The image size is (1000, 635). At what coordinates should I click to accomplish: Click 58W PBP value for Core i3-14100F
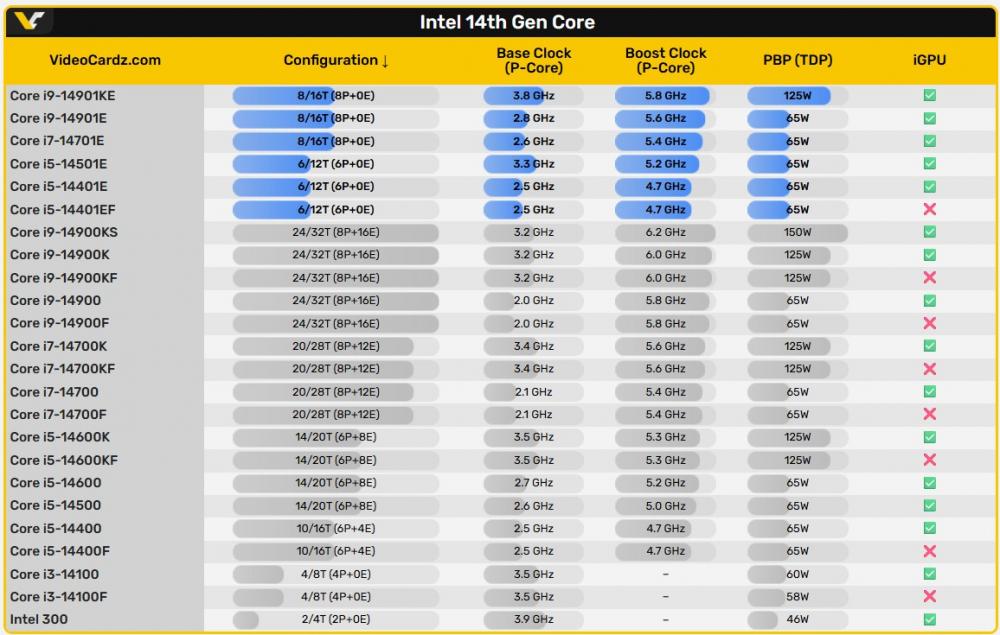pyautogui.click(x=797, y=597)
